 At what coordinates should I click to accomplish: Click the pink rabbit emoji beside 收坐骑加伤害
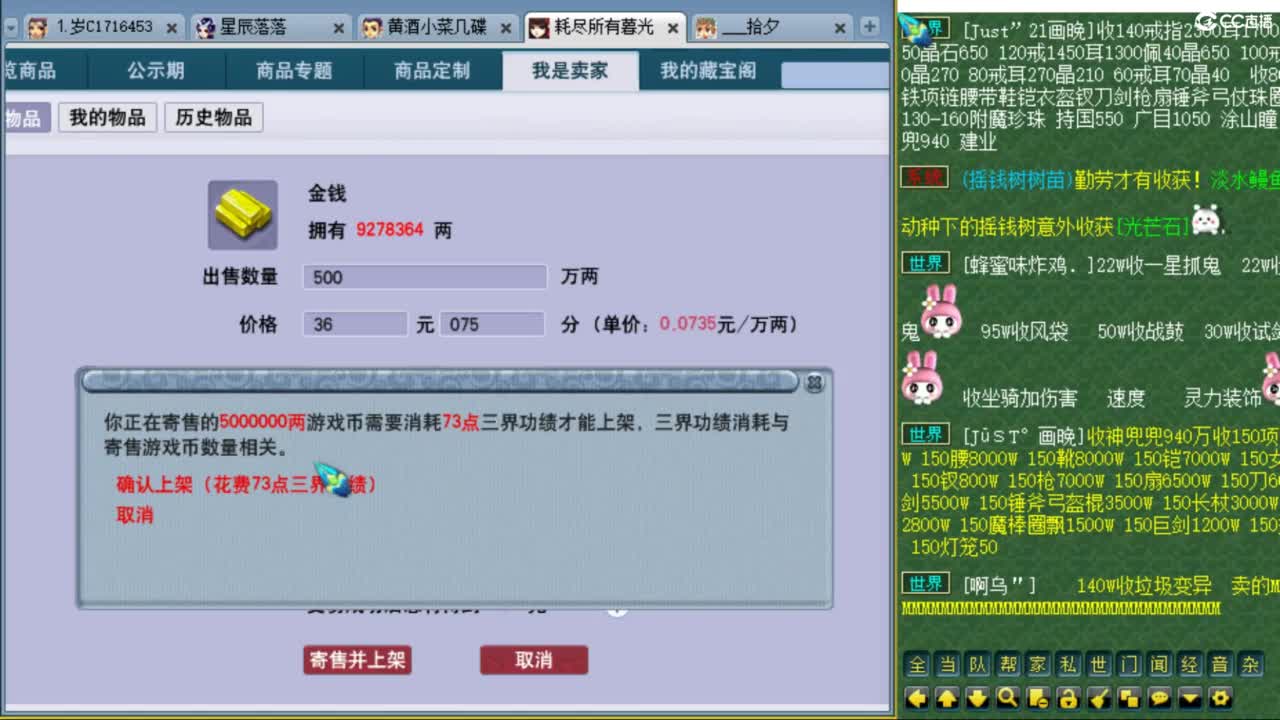920,377
